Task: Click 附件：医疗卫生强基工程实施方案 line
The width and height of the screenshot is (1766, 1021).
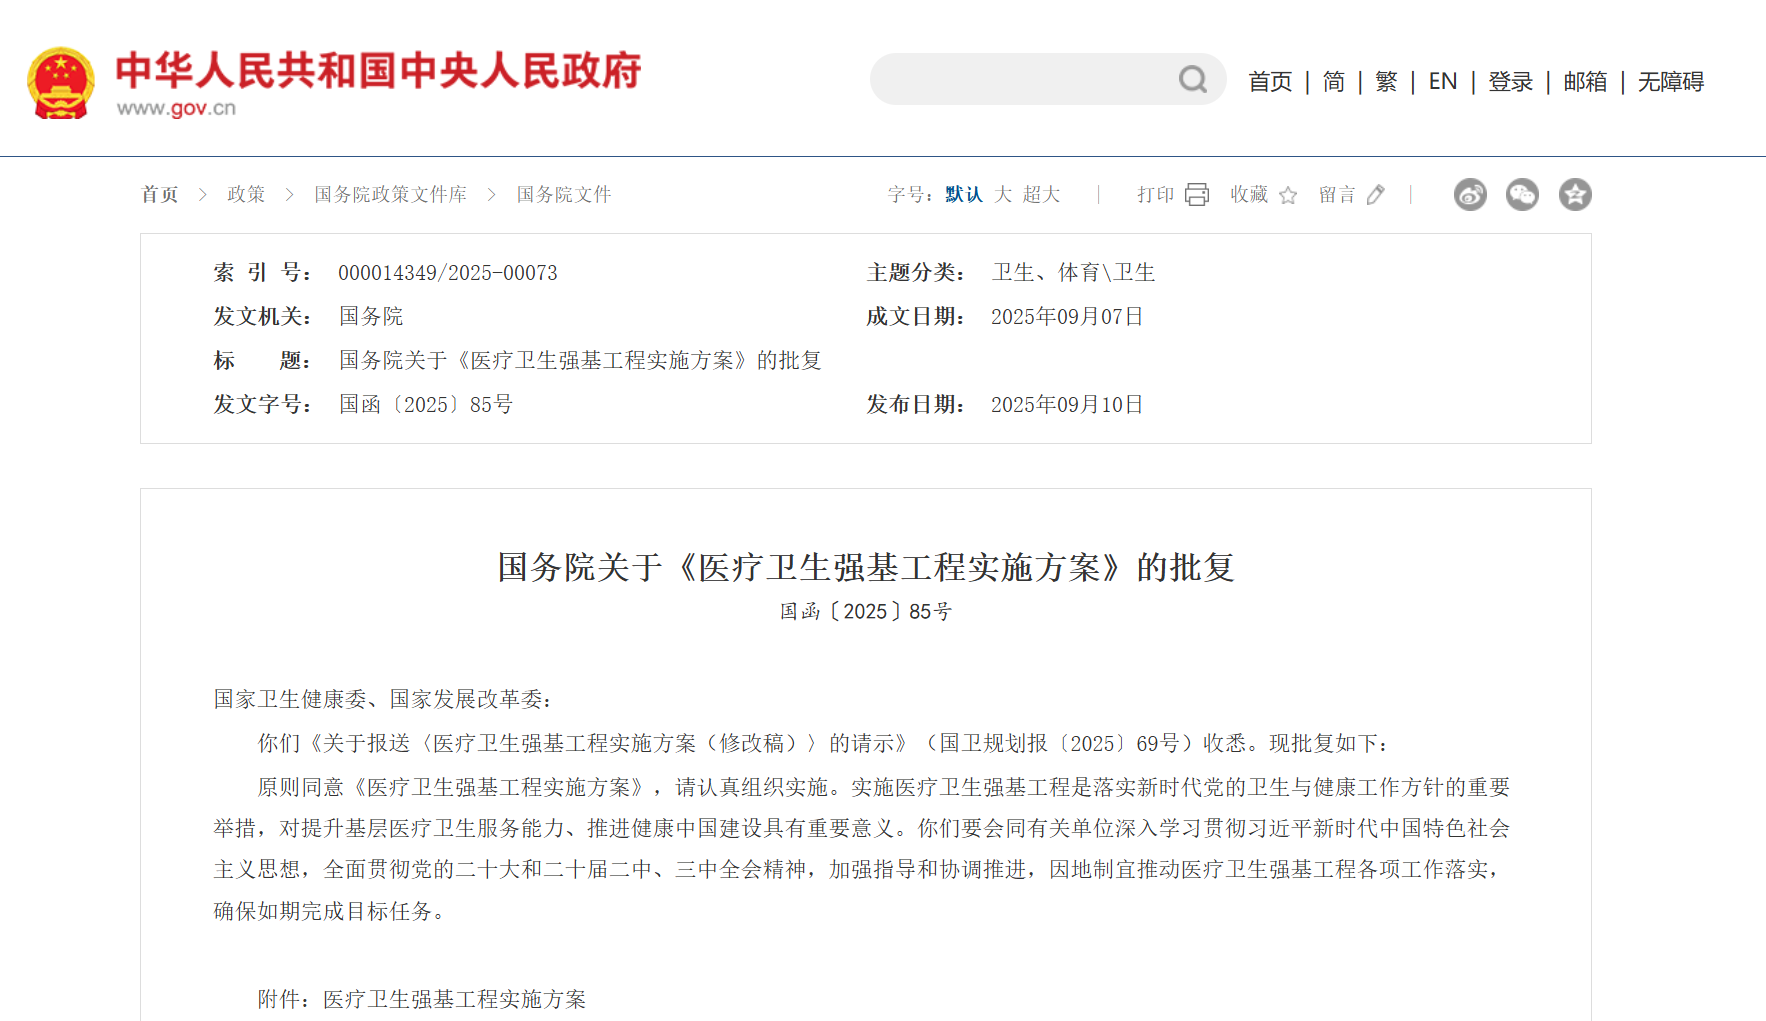Action: pos(422,999)
